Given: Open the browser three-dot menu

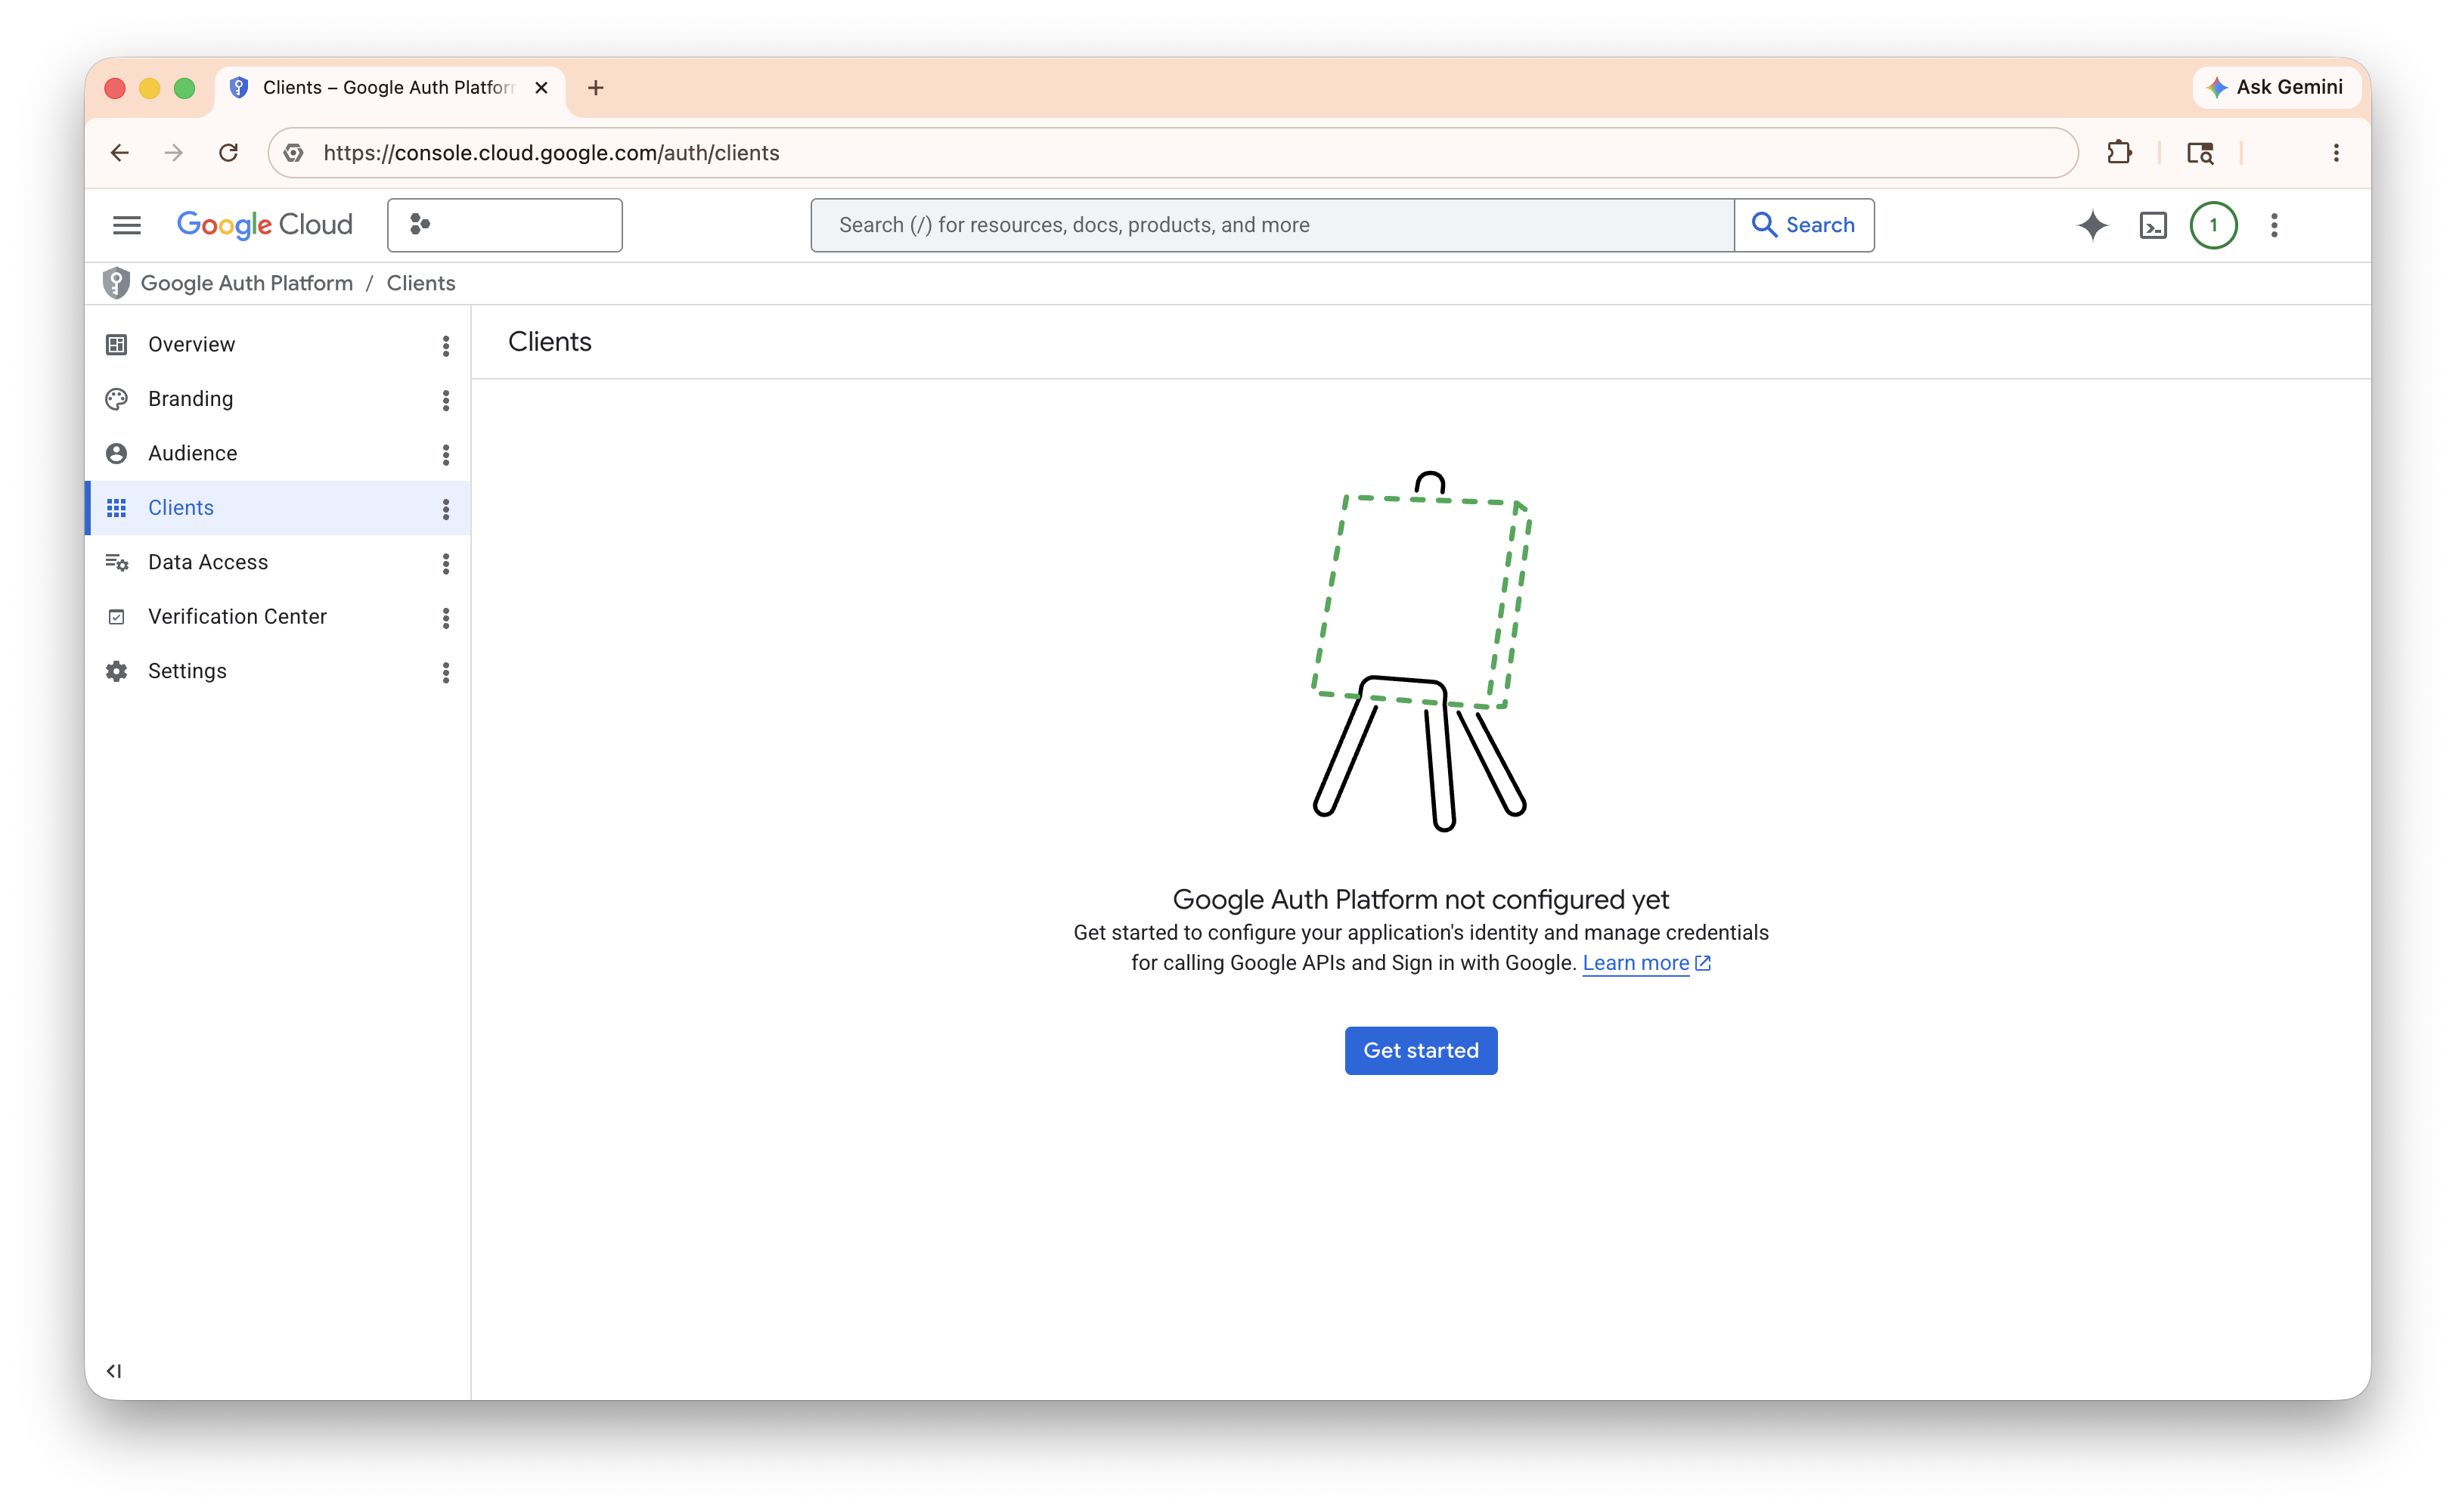Looking at the screenshot, I should pos(2336,153).
